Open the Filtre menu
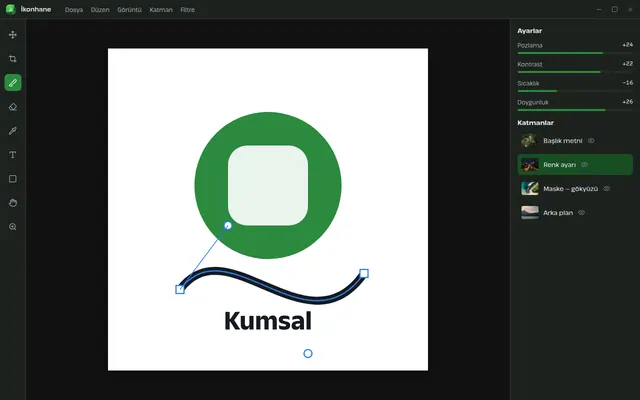 click(188, 10)
